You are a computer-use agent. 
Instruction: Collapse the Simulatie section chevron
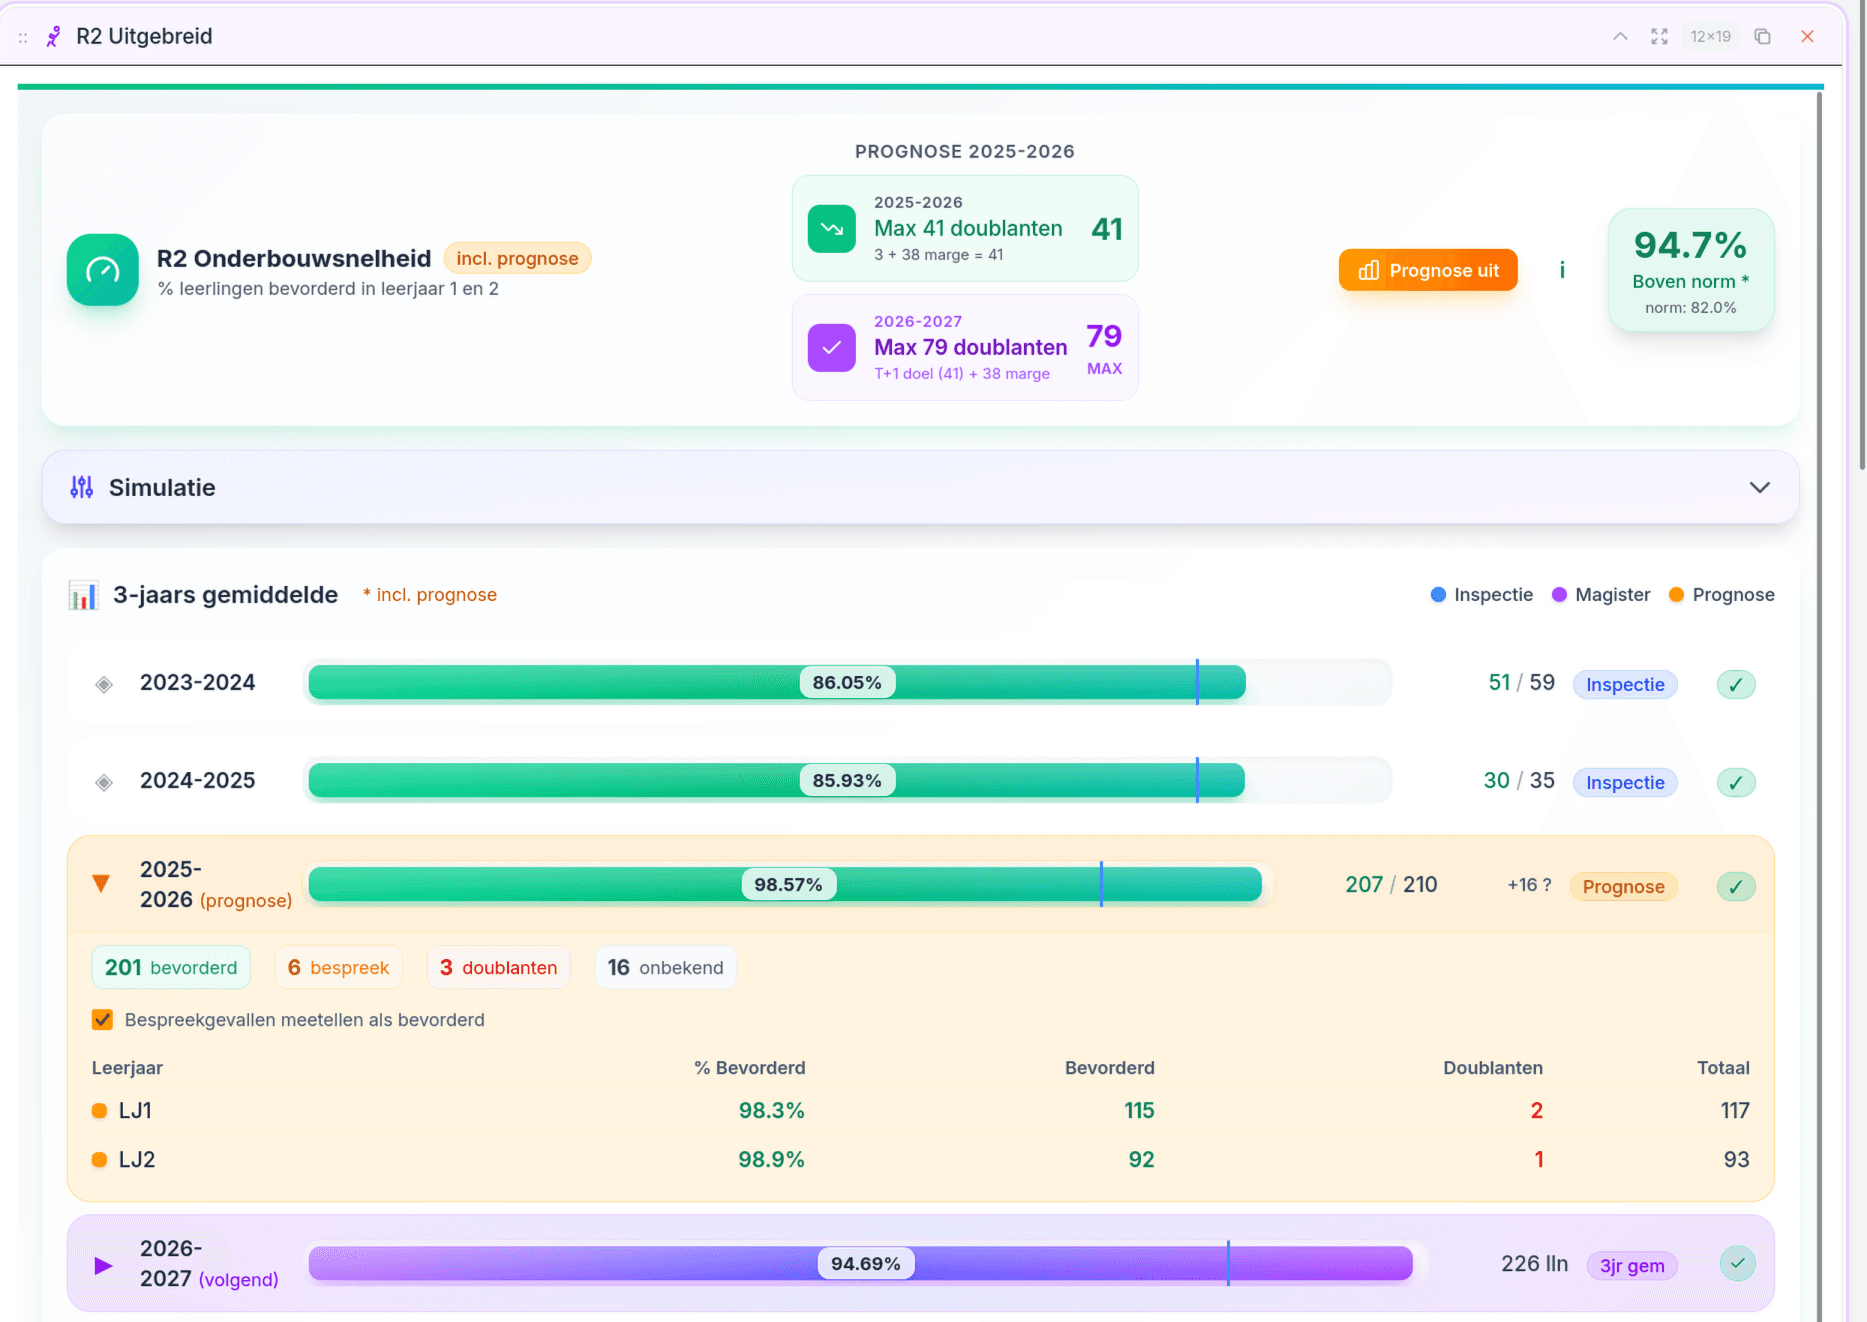click(x=1758, y=487)
